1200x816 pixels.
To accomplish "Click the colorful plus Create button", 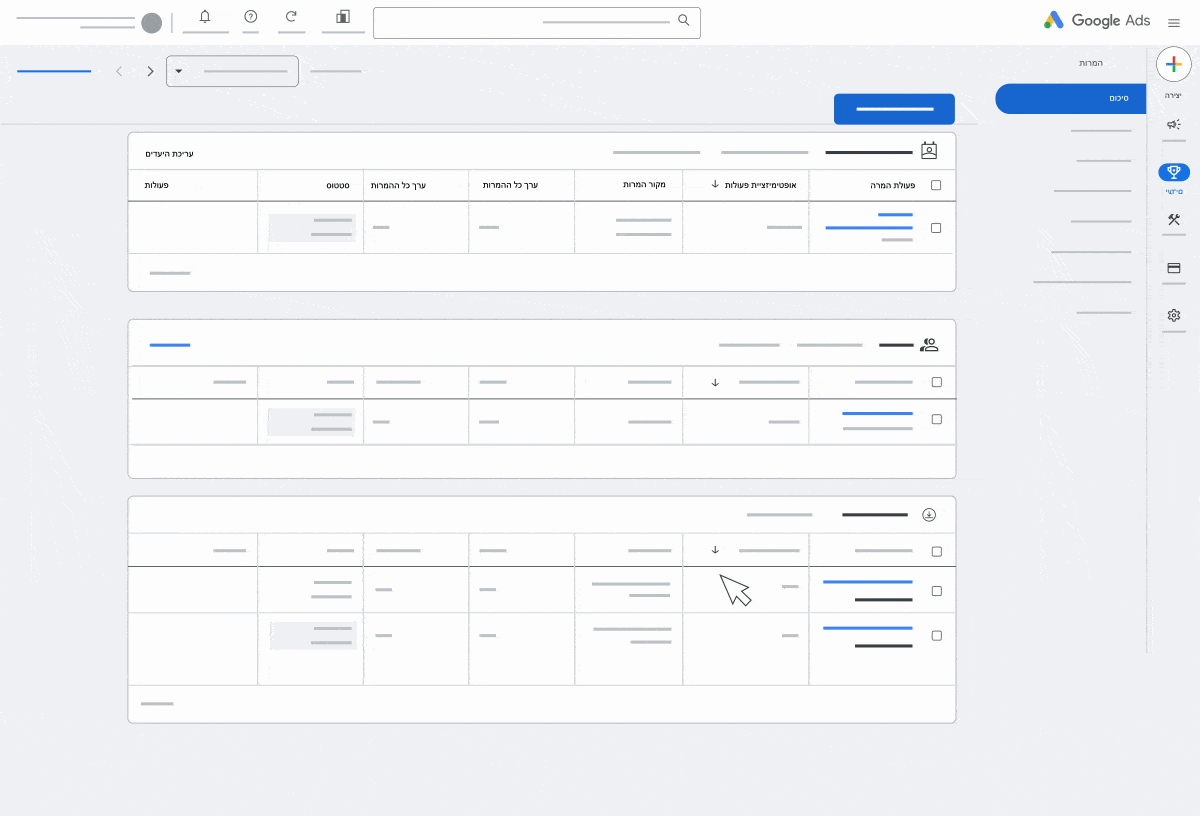I will [x=1174, y=64].
